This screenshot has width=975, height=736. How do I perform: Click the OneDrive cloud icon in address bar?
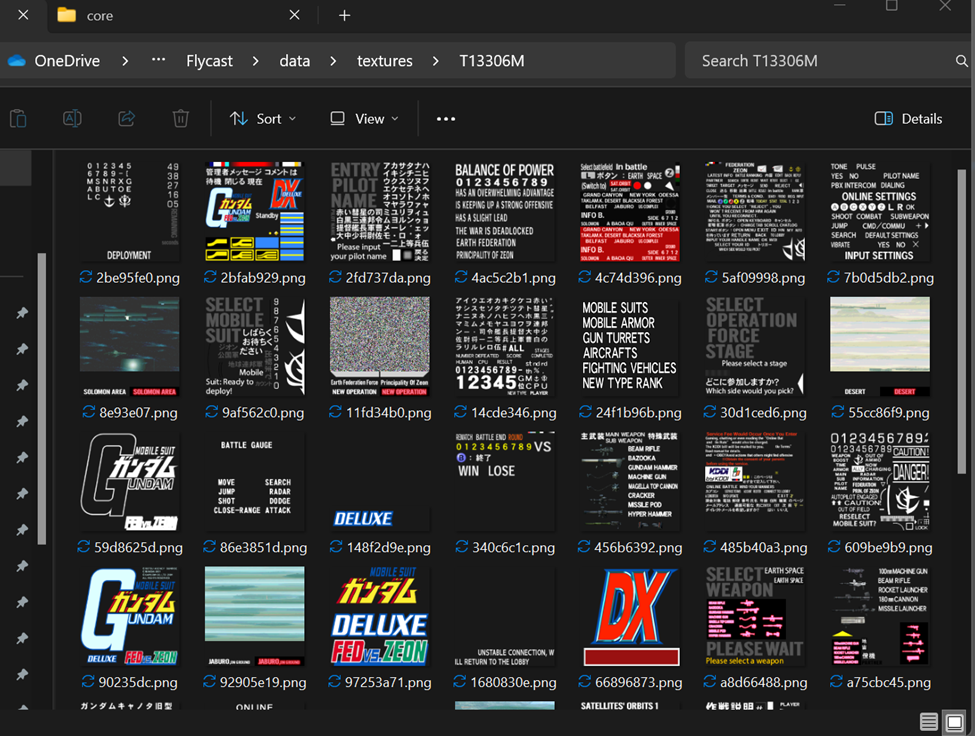point(17,61)
